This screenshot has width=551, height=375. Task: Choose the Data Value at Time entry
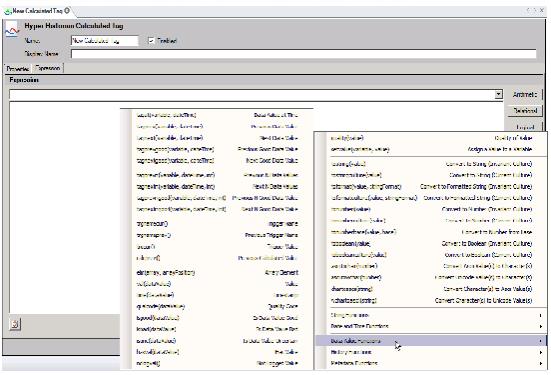(217, 115)
